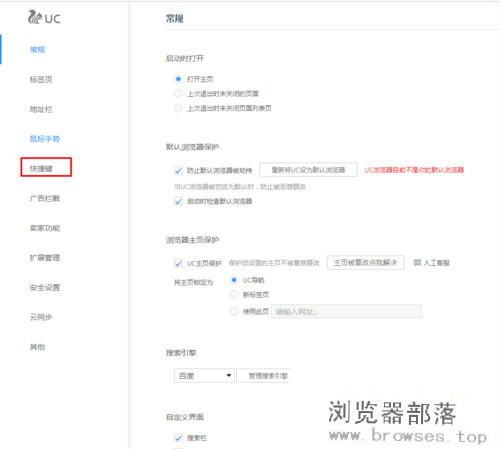The width and height of the screenshot is (500, 449).
Task: Open the 人工客服 link
Action: (436, 263)
